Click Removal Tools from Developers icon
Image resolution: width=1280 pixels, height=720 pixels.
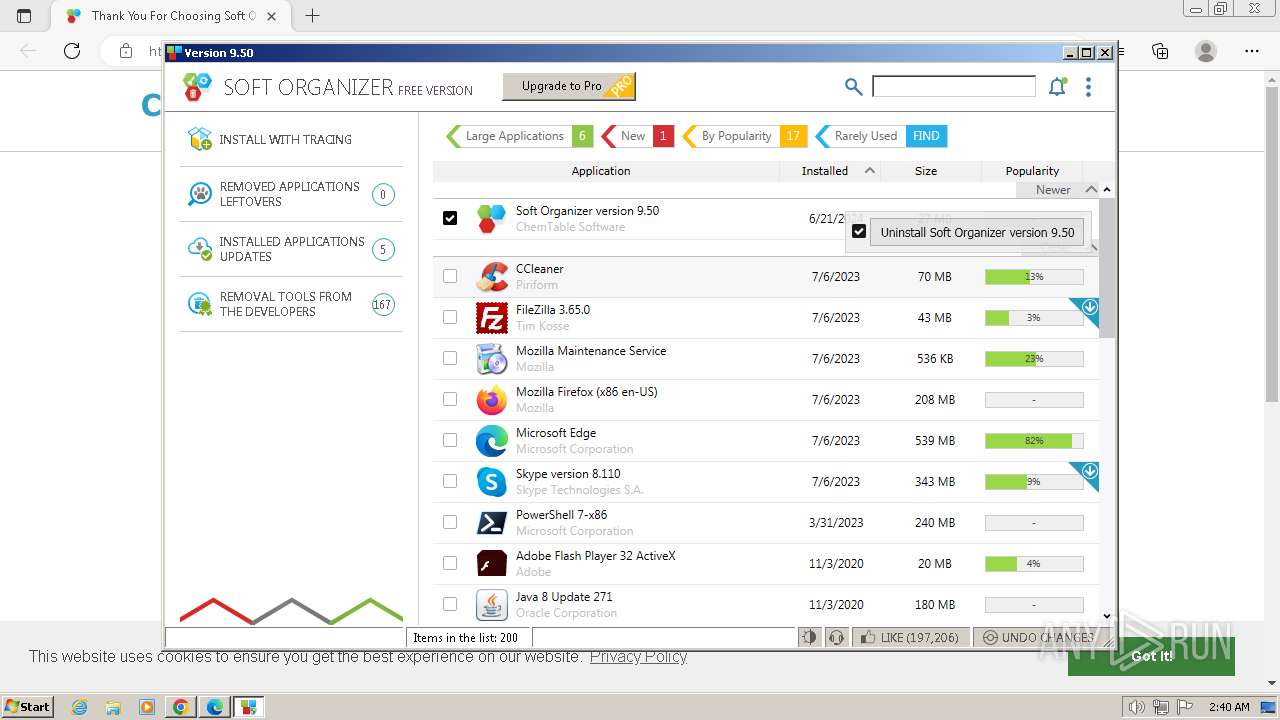[x=200, y=304]
